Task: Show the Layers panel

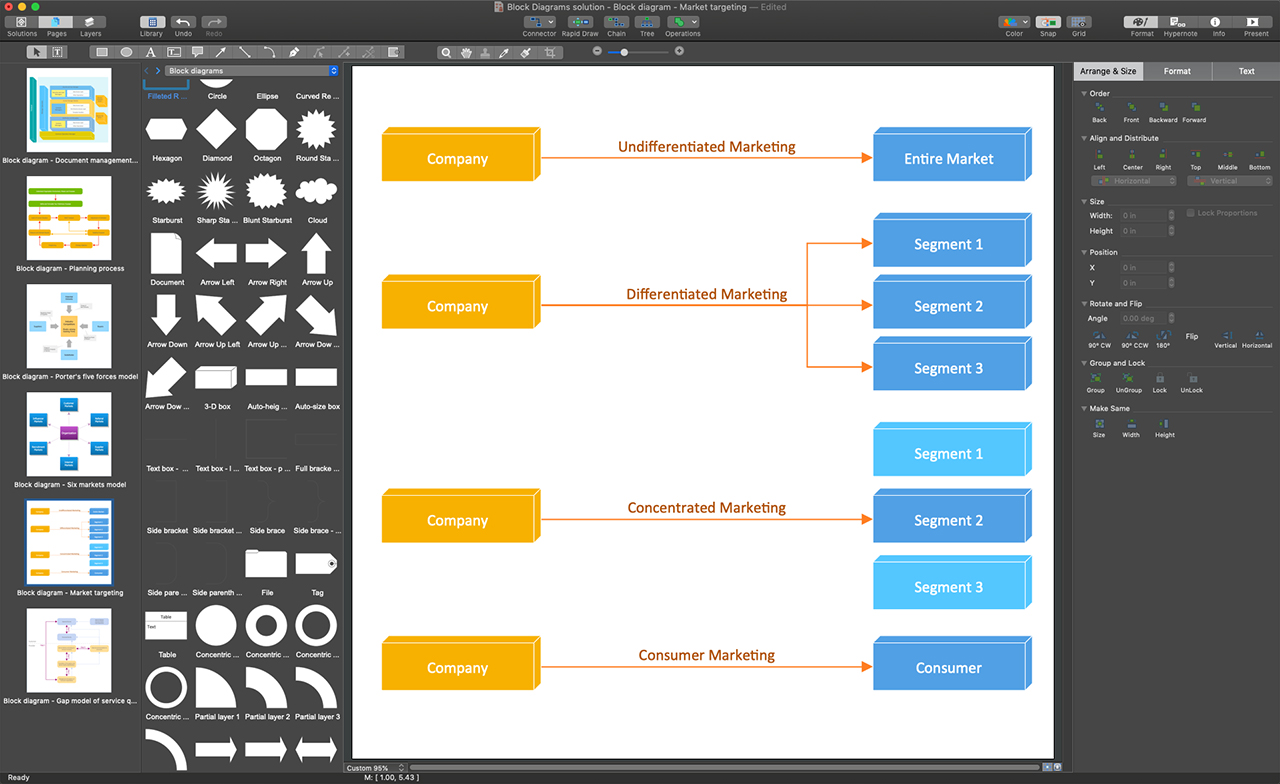Action: pyautogui.click(x=90, y=22)
